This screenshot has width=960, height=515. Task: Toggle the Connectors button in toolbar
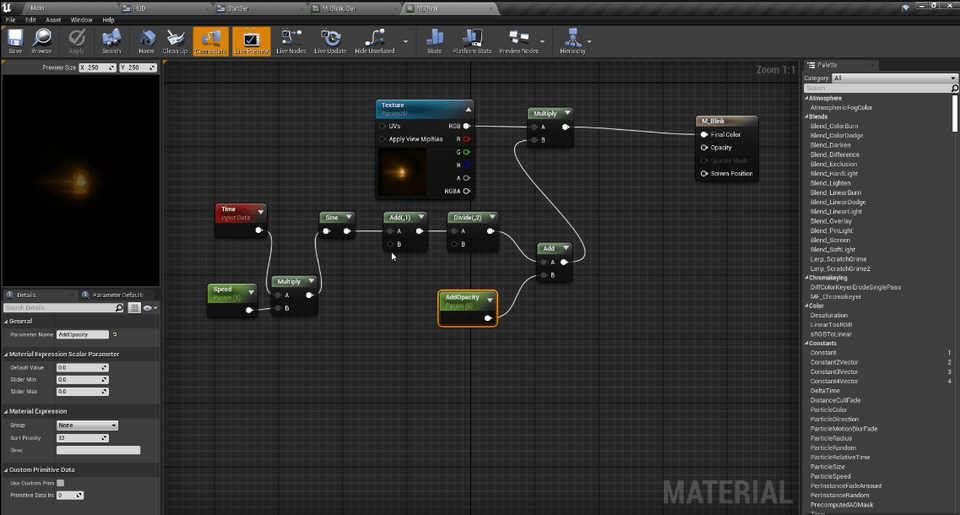pyautogui.click(x=211, y=40)
